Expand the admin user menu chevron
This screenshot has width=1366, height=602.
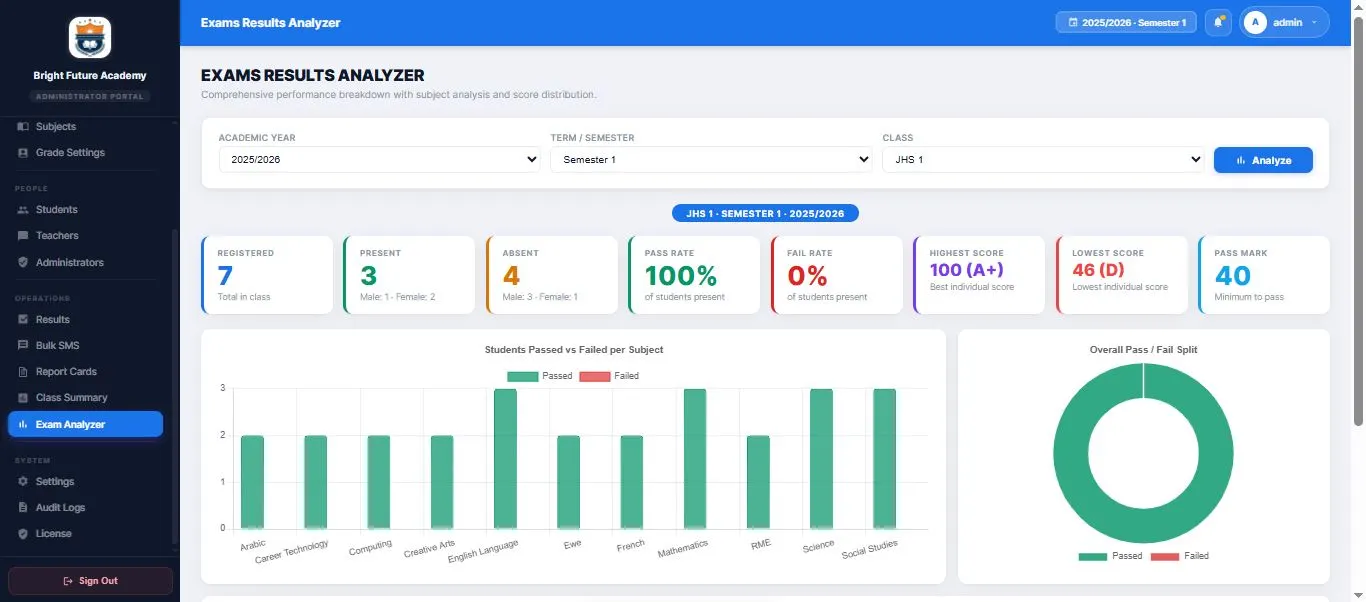coord(1314,22)
